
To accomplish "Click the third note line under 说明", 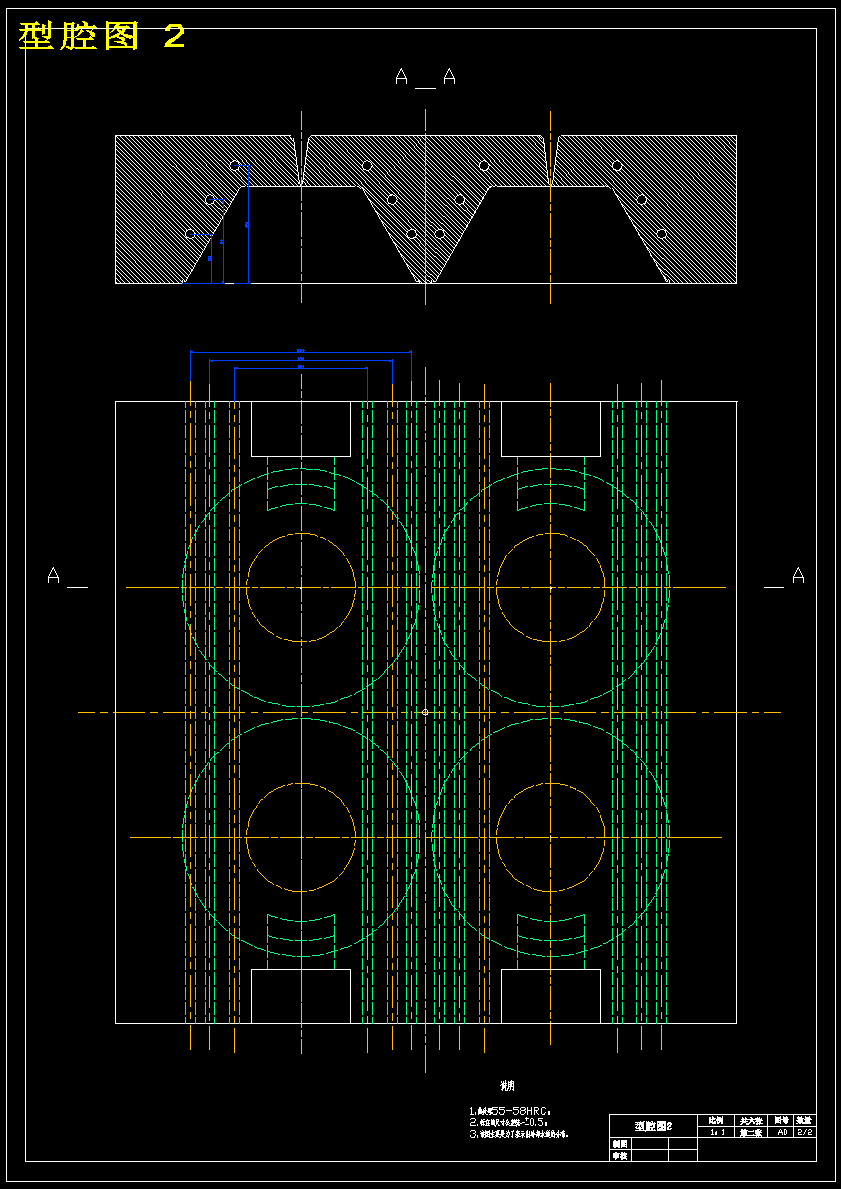I will pos(519,1135).
